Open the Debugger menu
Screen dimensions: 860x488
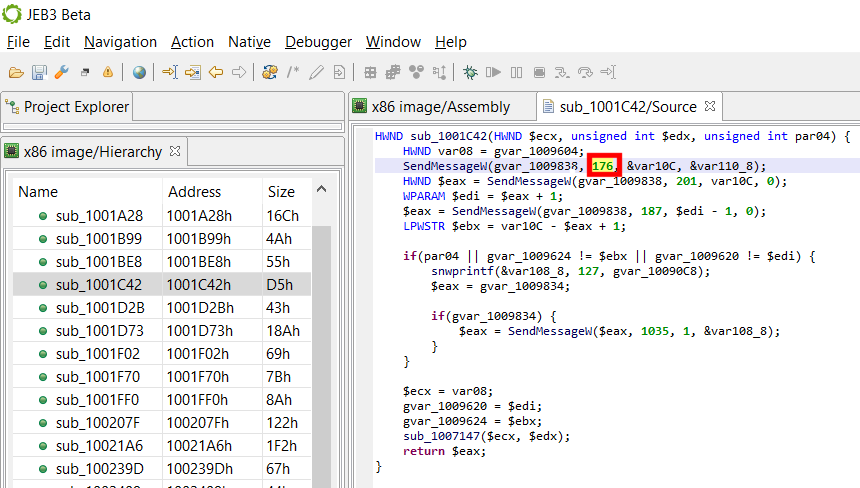(318, 42)
